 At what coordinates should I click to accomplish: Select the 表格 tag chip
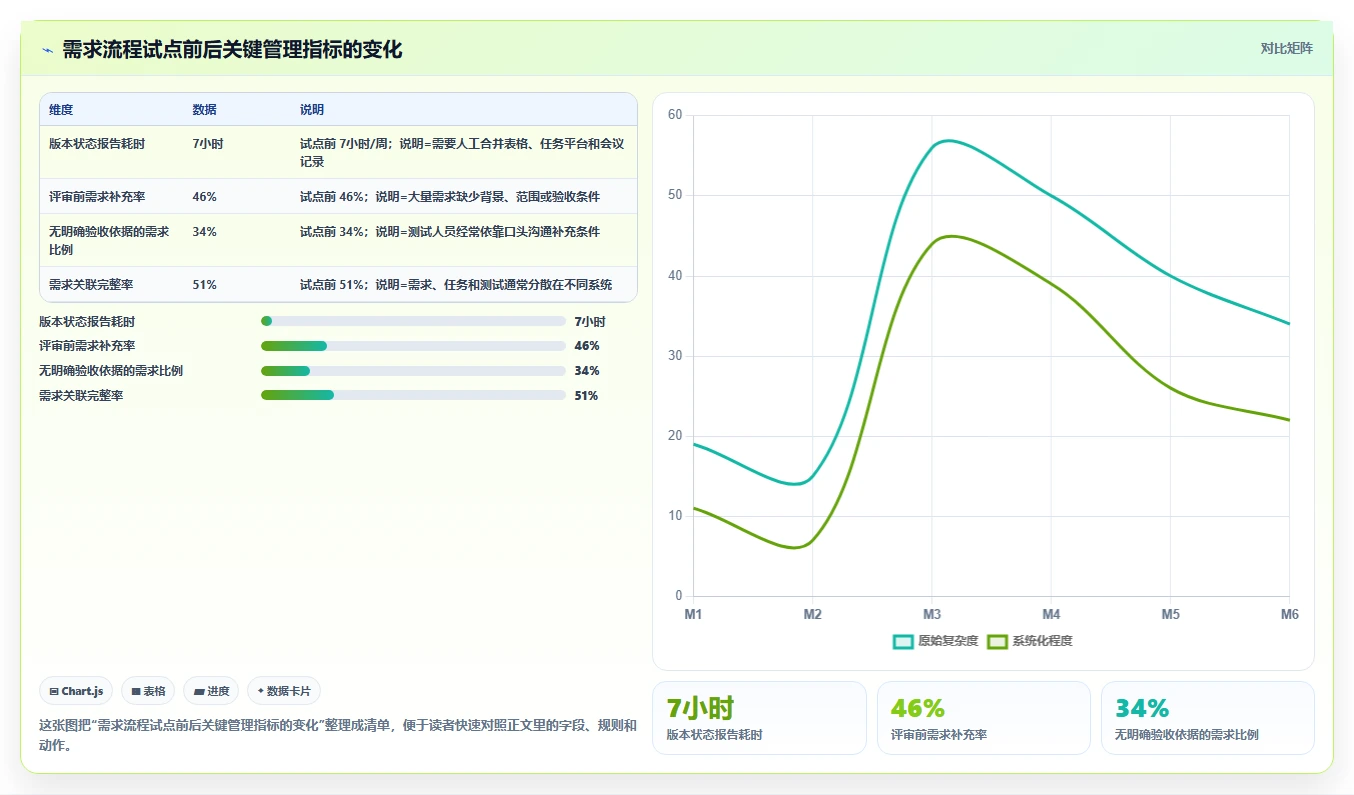pos(148,691)
